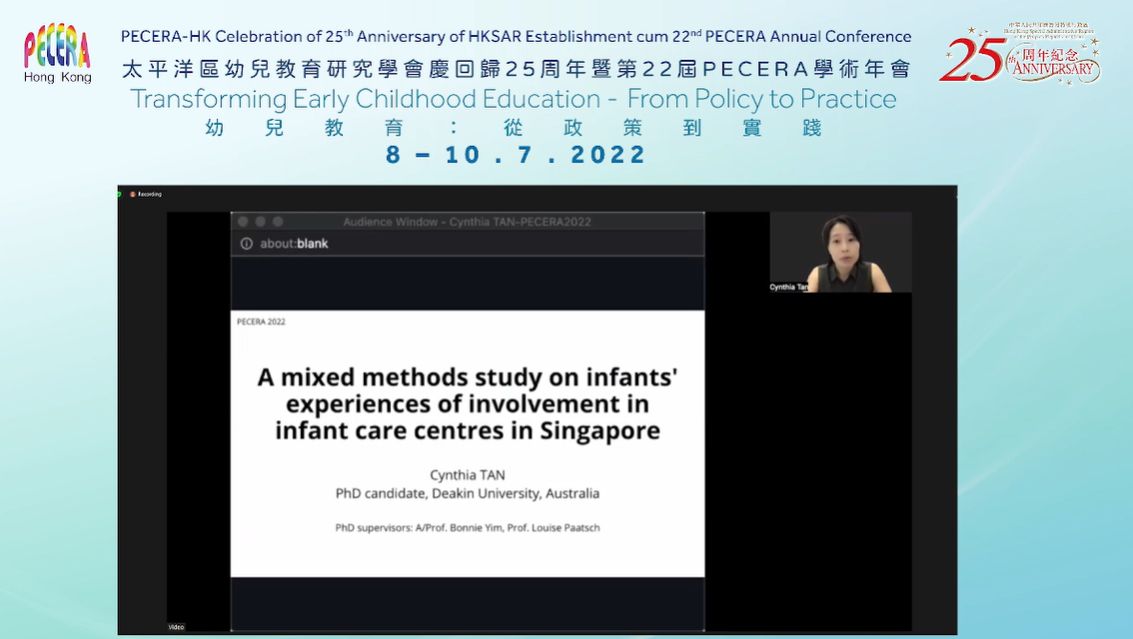This screenshot has width=1133, height=639.
Task: Click the presentation title about infants' experiences
Action: pos(467,404)
